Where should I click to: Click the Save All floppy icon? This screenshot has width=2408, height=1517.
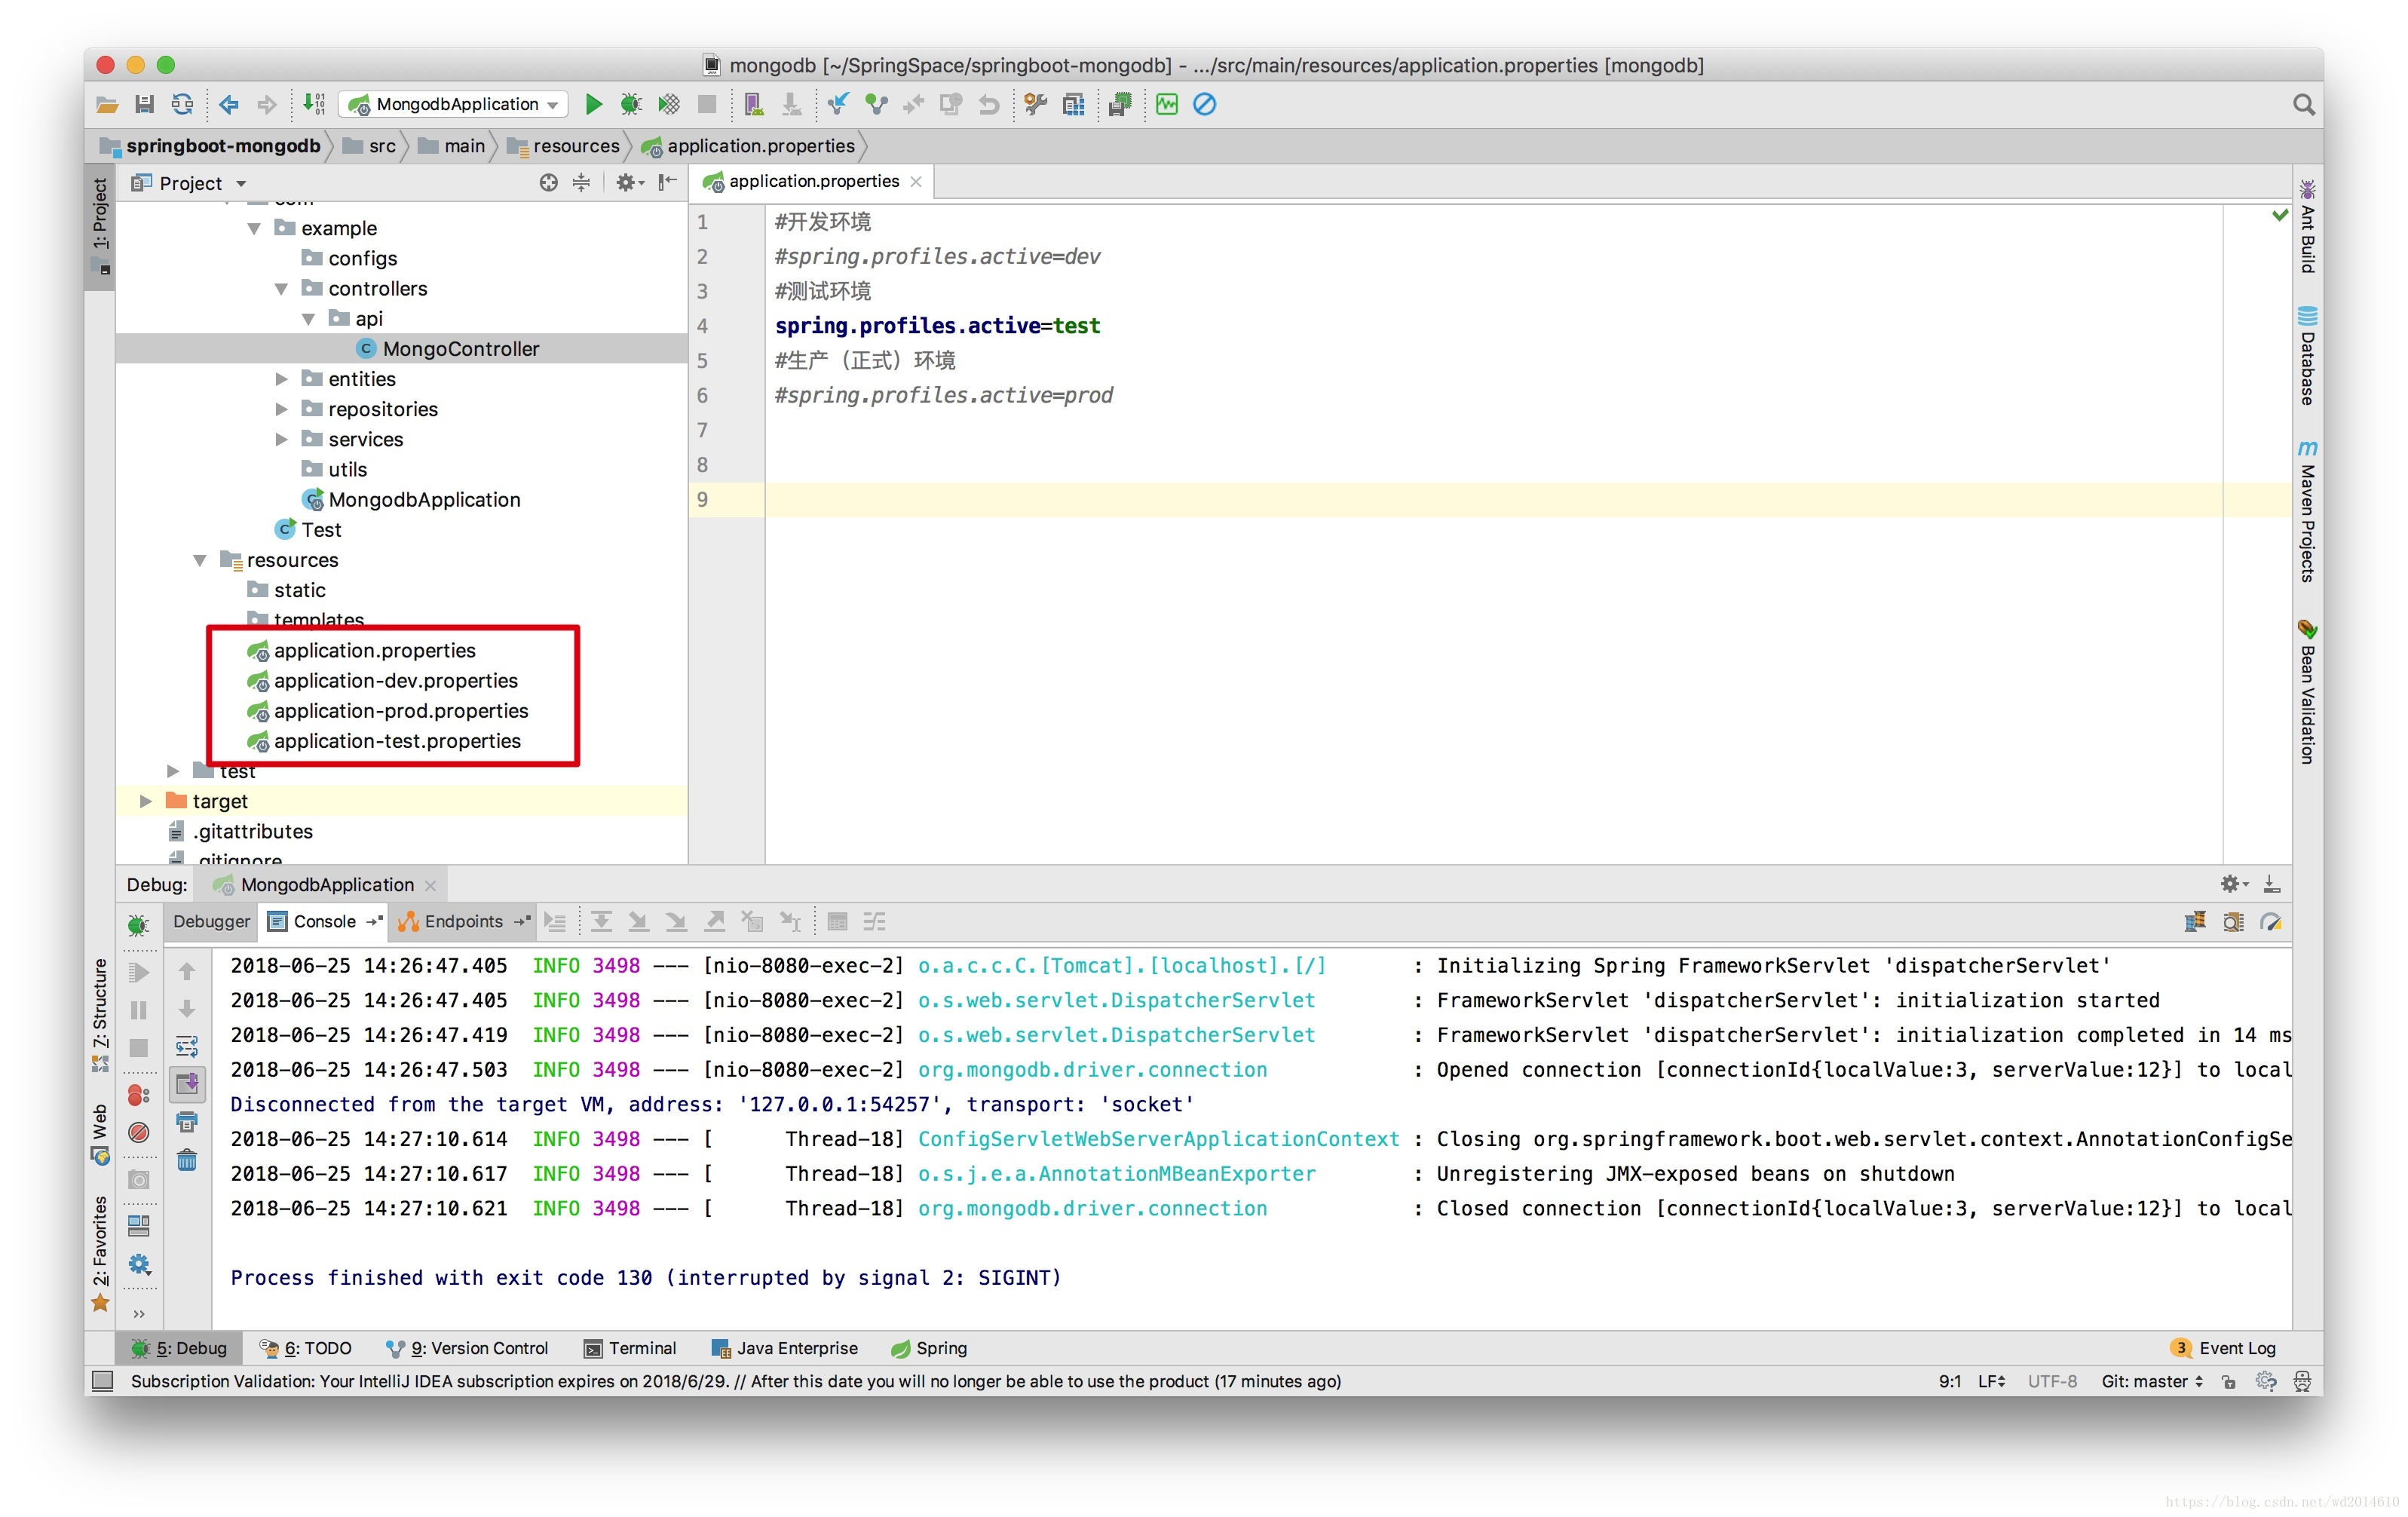click(x=144, y=104)
